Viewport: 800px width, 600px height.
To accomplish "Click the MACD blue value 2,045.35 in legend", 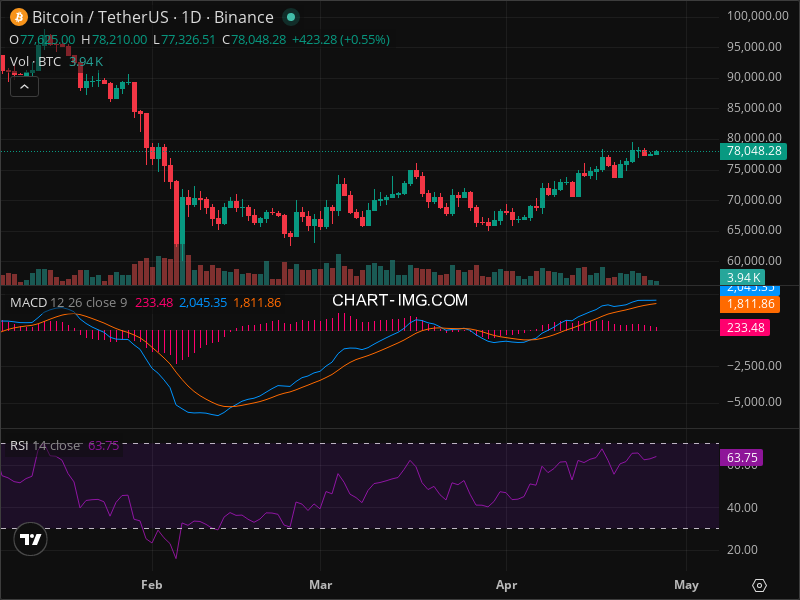I will coord(203,303).
